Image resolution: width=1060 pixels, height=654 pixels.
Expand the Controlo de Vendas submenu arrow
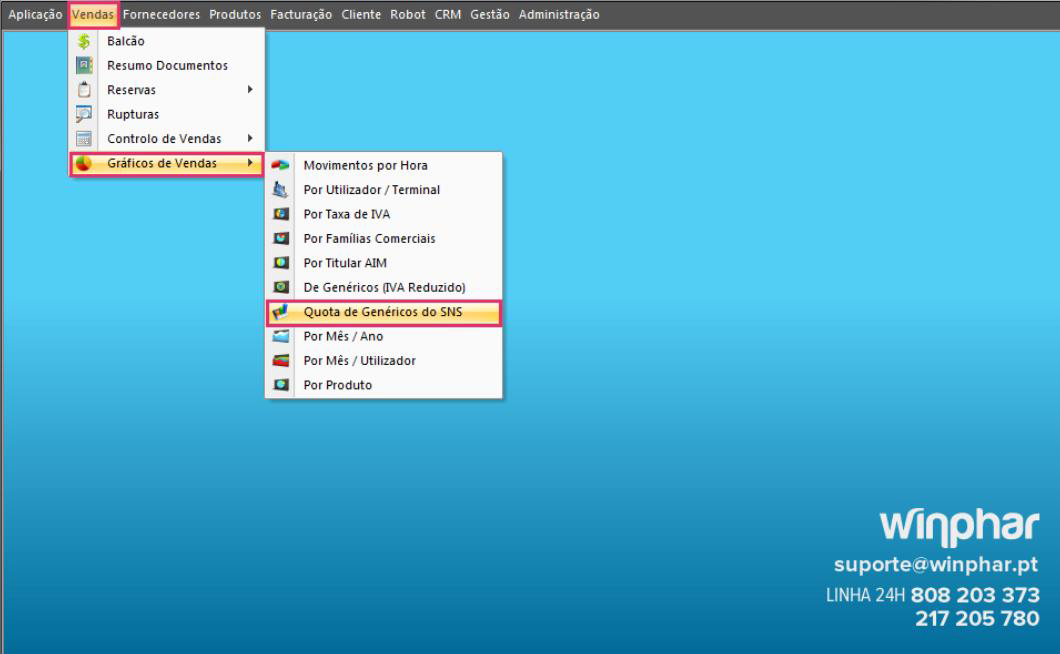coord(250,139)
